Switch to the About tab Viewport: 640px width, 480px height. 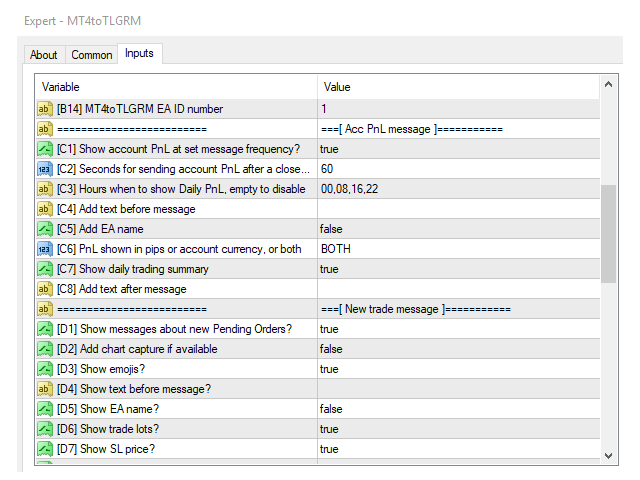[44, 55]
